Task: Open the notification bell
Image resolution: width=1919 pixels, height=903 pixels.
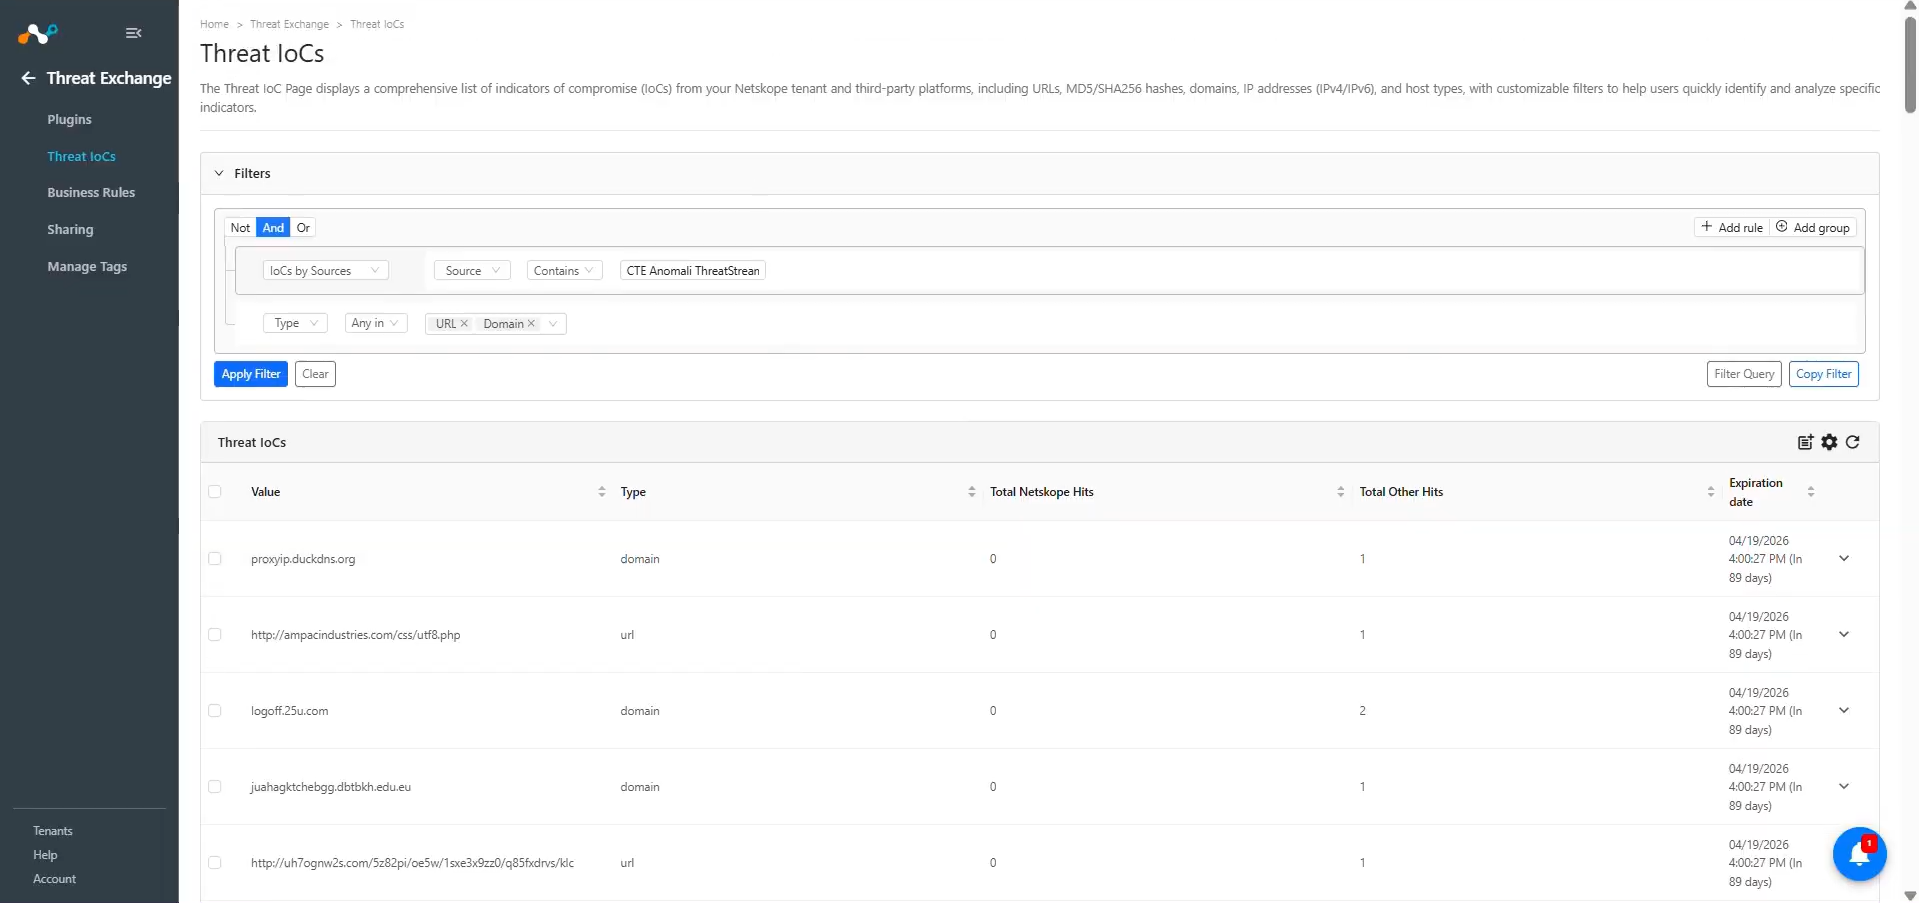Action: (x=1859, y=854)
